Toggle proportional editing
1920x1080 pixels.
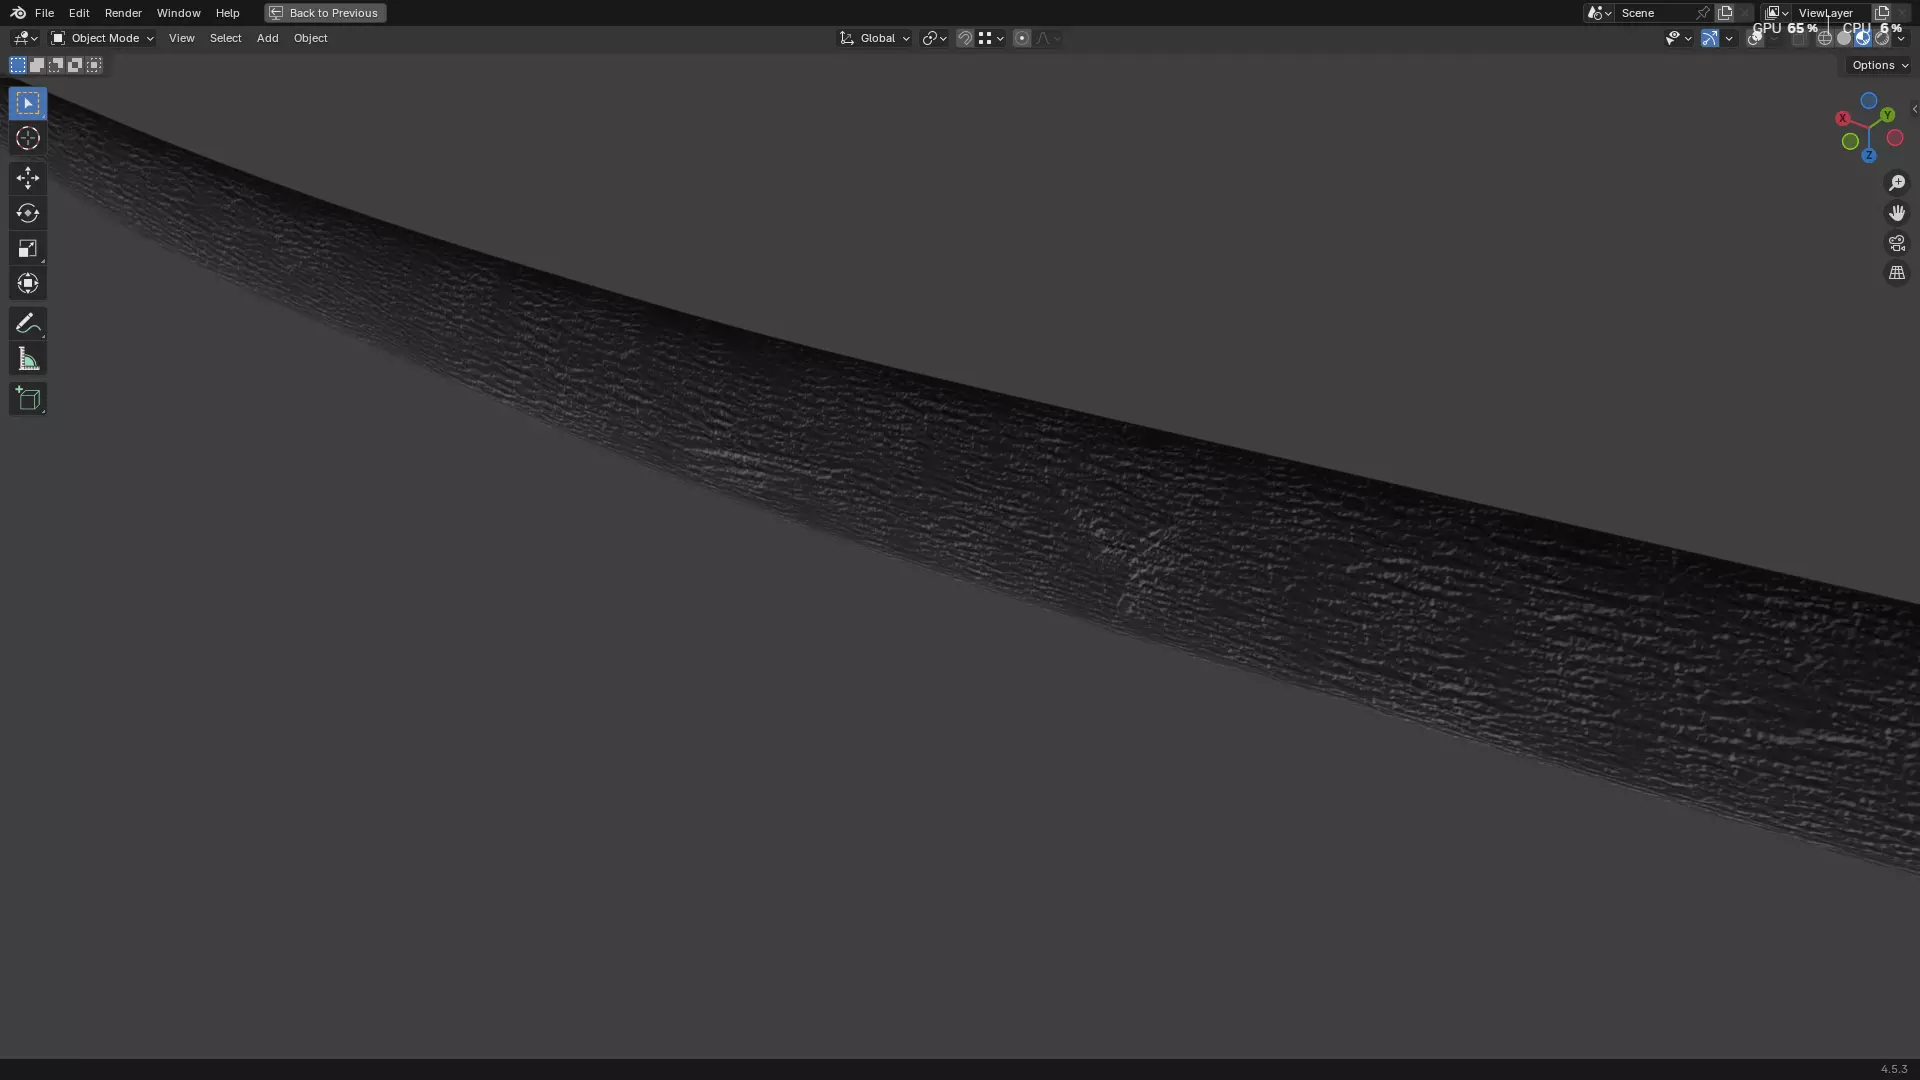1021,38
